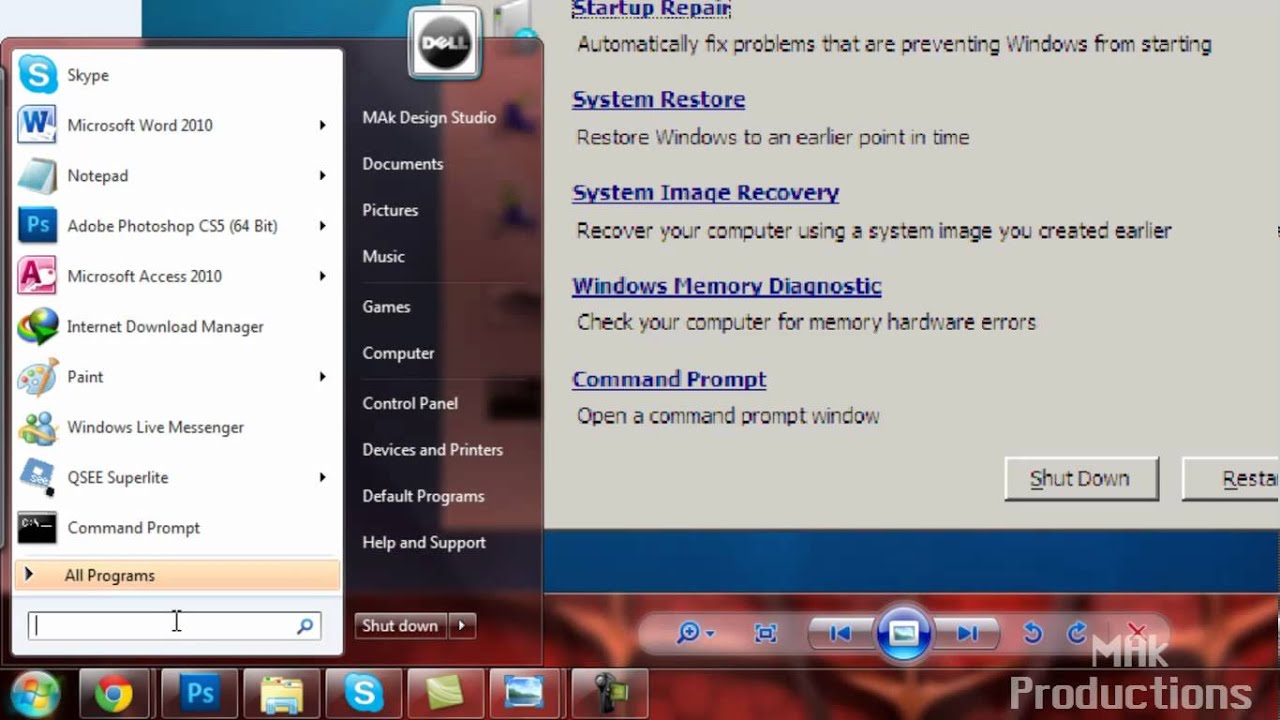Open MAk Design Studio user folder
This screenshot has height=720, width=1280.
coord(429,117)
